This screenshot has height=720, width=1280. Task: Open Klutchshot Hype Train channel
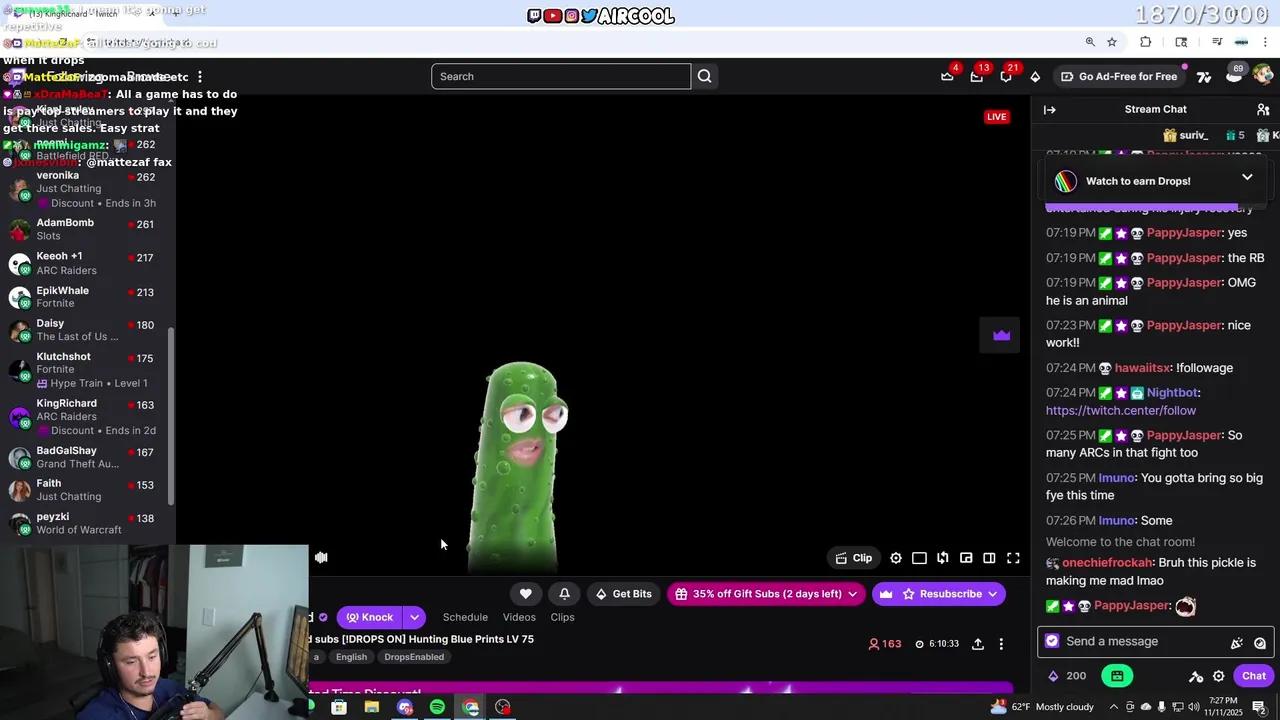coord(87,369)
